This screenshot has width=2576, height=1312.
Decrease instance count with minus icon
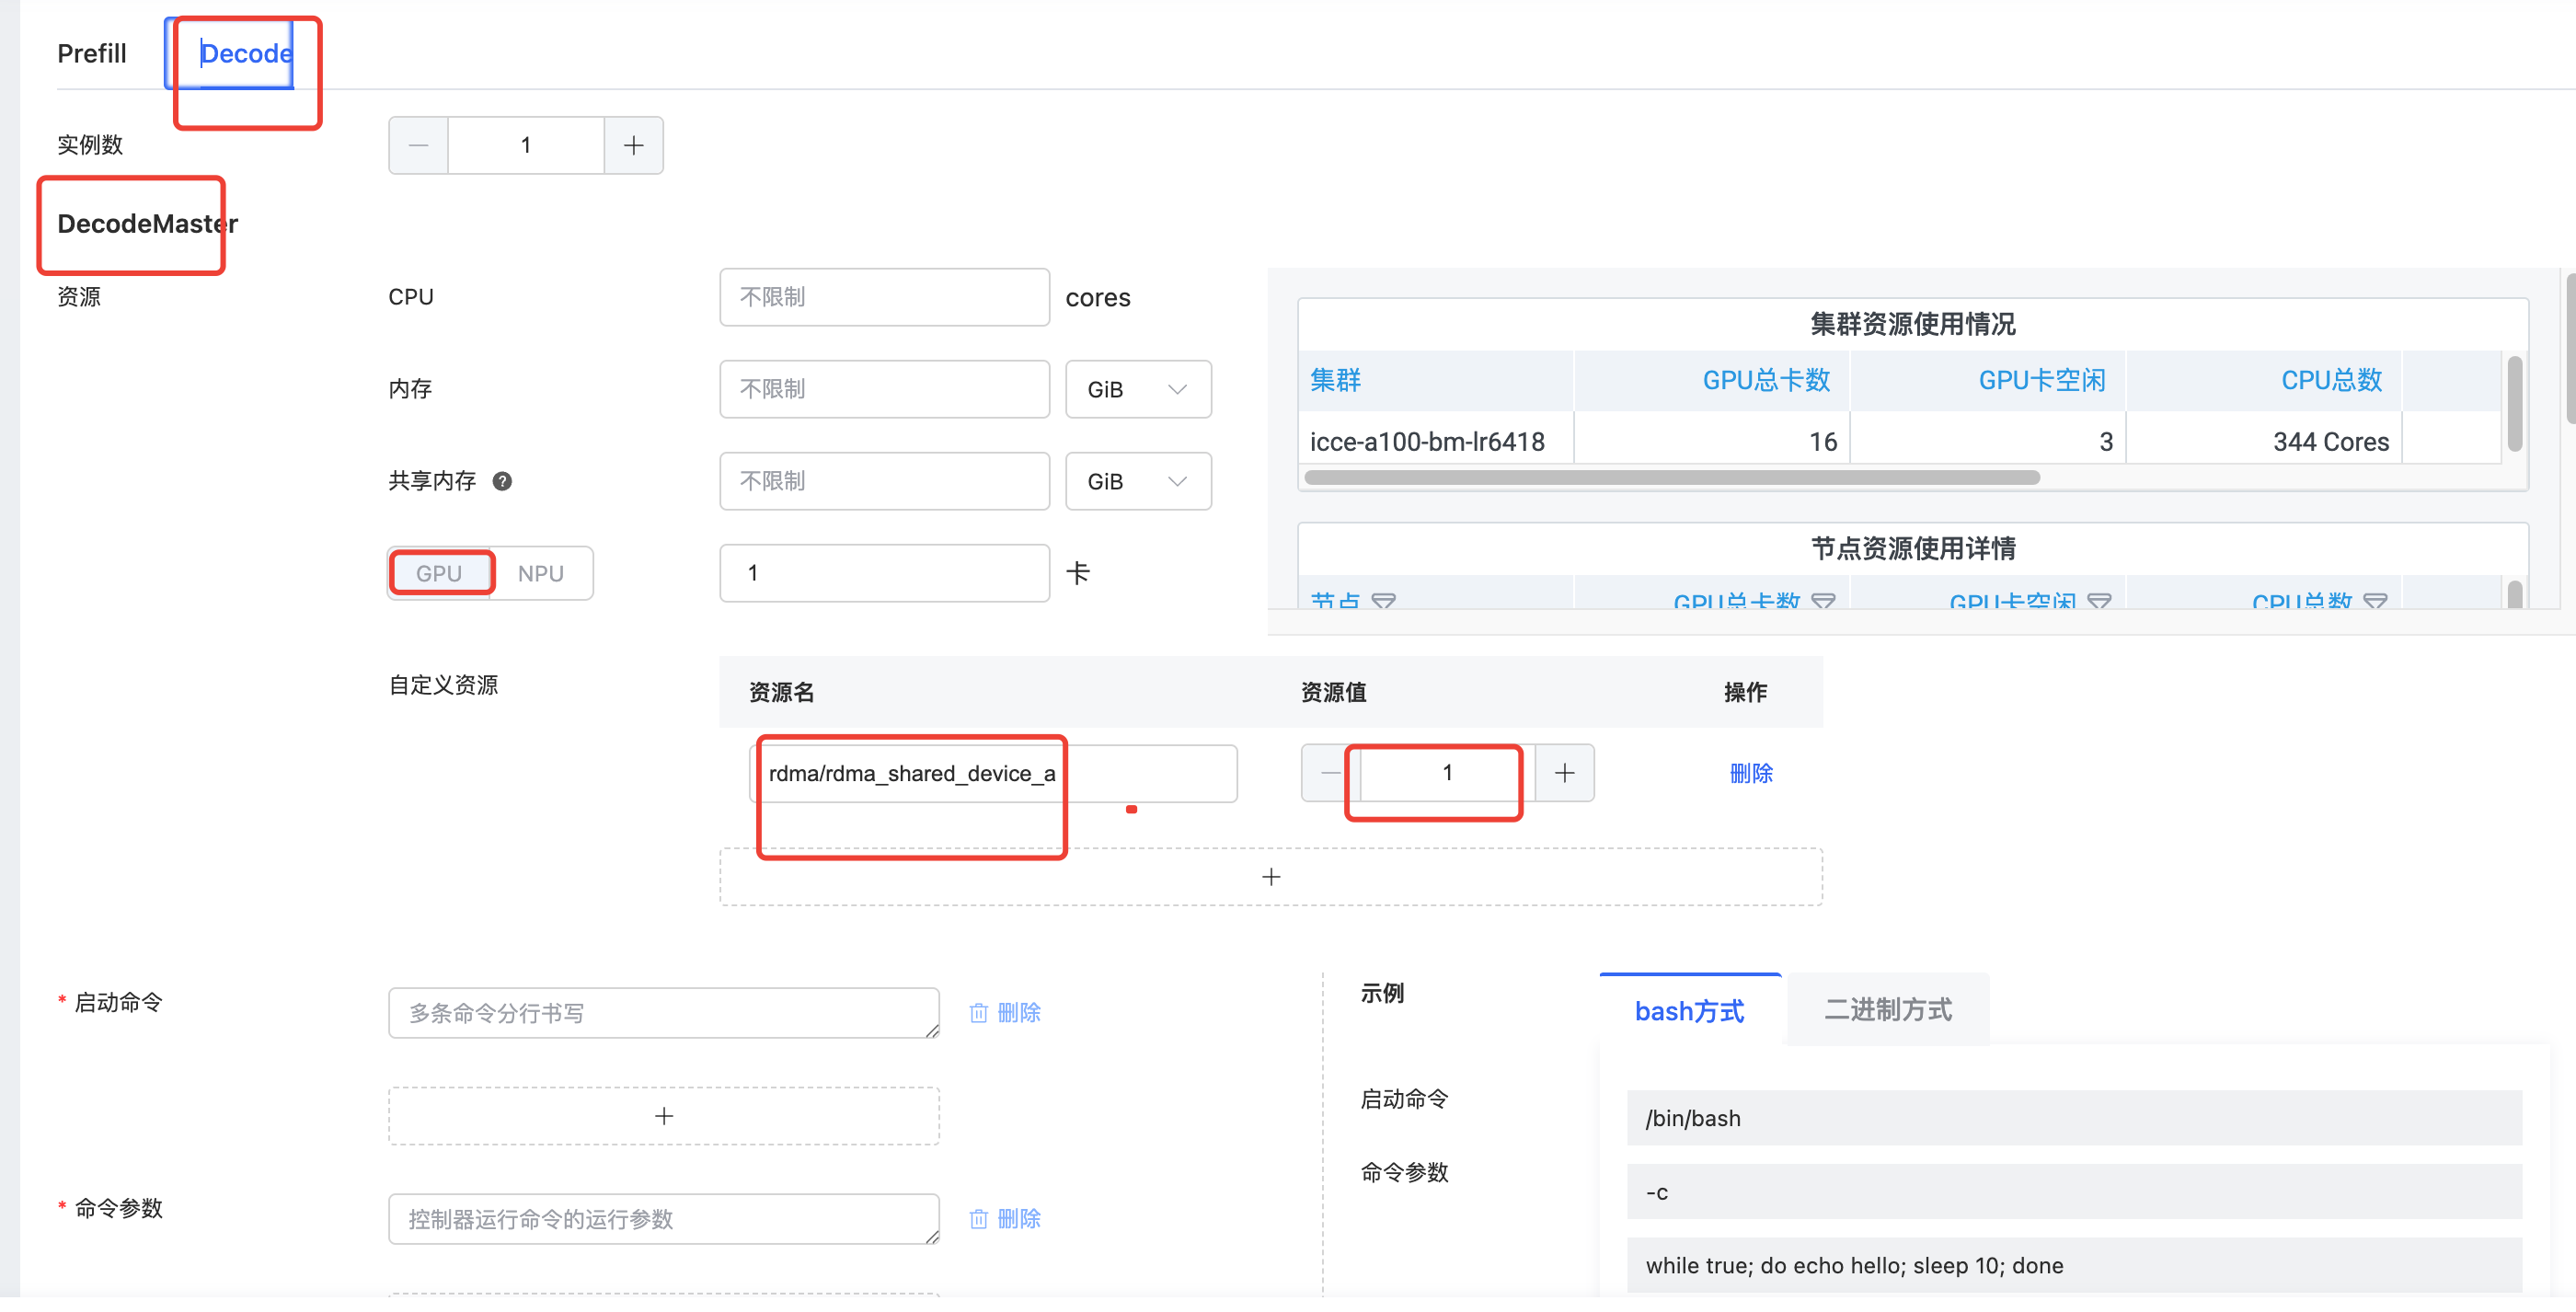pyautogui.click(x=418, y=146)
